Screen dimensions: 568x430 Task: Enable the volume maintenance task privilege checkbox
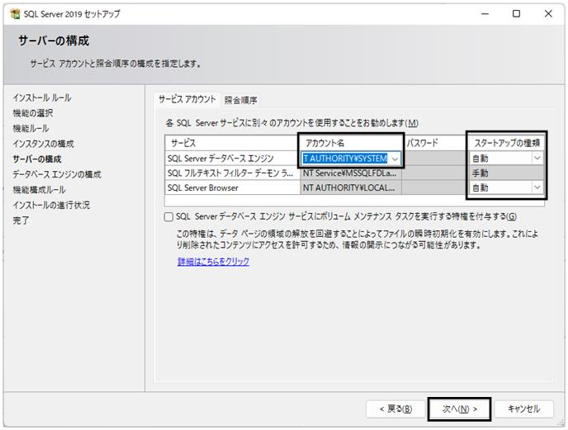pyautogui.click(x=168, y=217)
